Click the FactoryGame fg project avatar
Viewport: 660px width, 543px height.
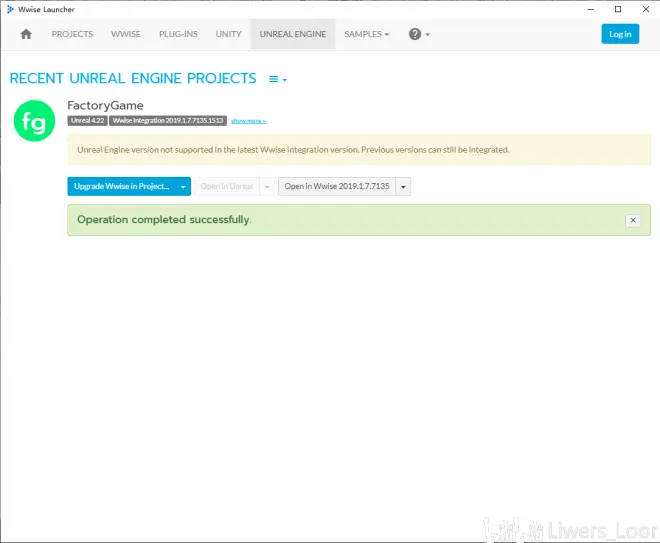click(34, 121)
